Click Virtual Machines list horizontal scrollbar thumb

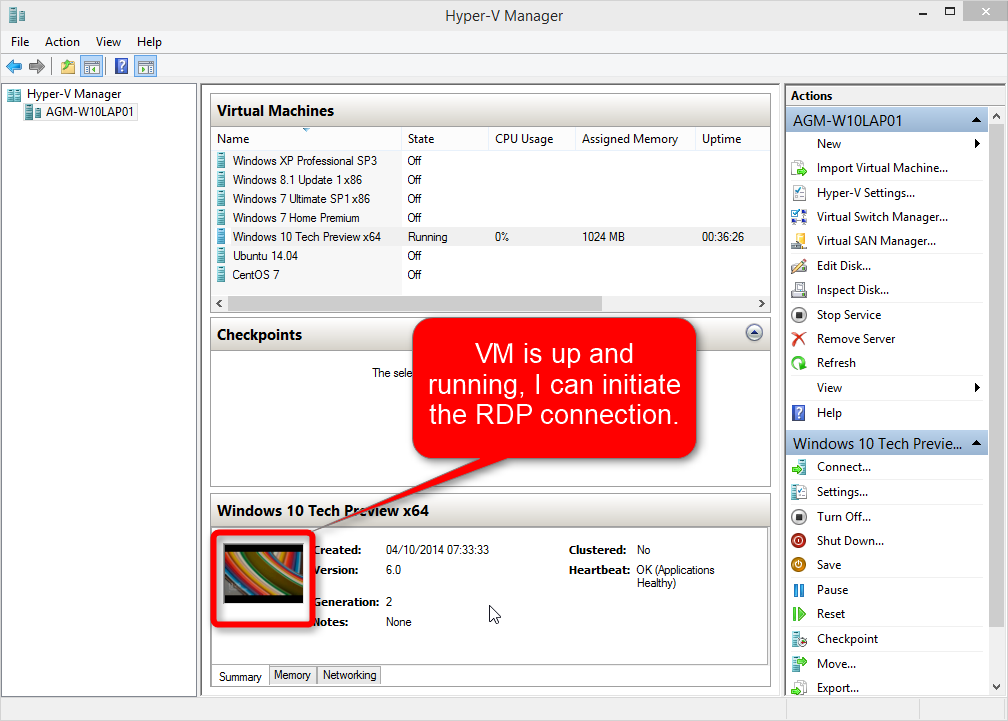(415, 303)
